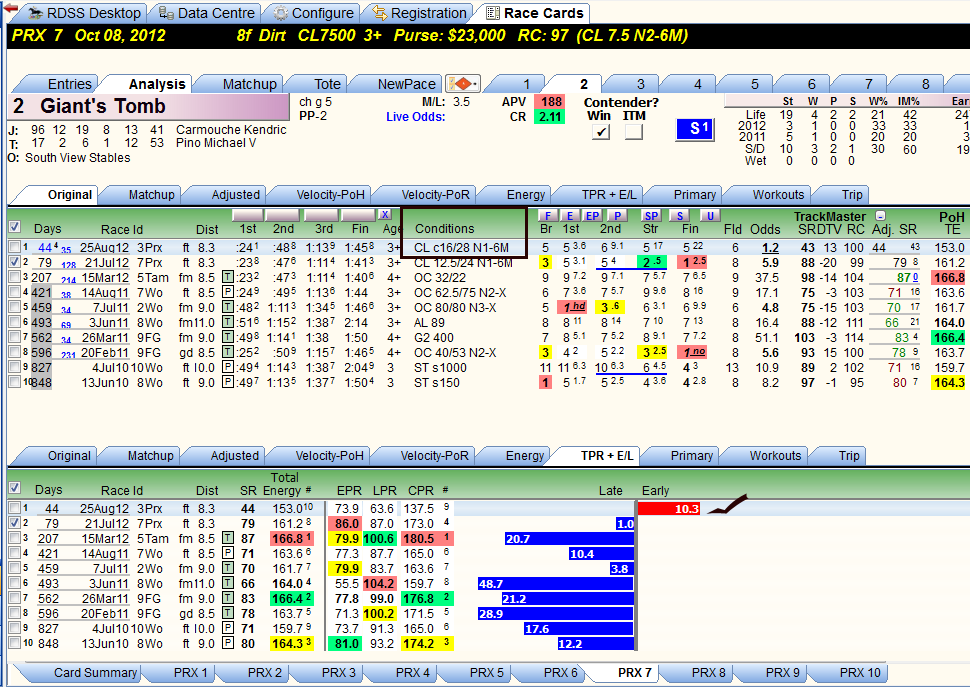This screenshot has height=687, width=970.
Task: Uncheck the 21Jul12 row checkbox in the top table
Action: coord(14,262)
